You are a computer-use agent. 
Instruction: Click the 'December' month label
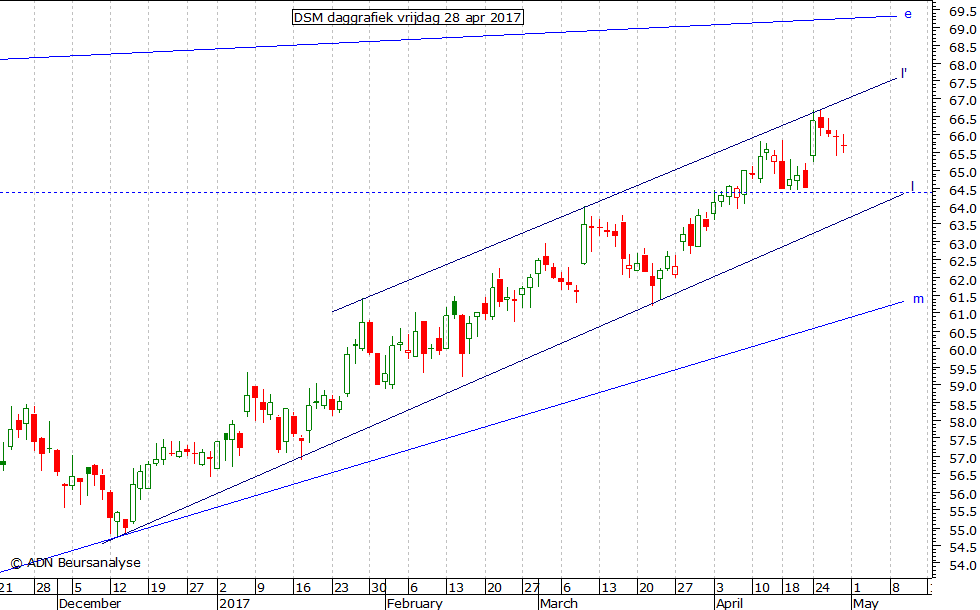(x=90, y=603)
